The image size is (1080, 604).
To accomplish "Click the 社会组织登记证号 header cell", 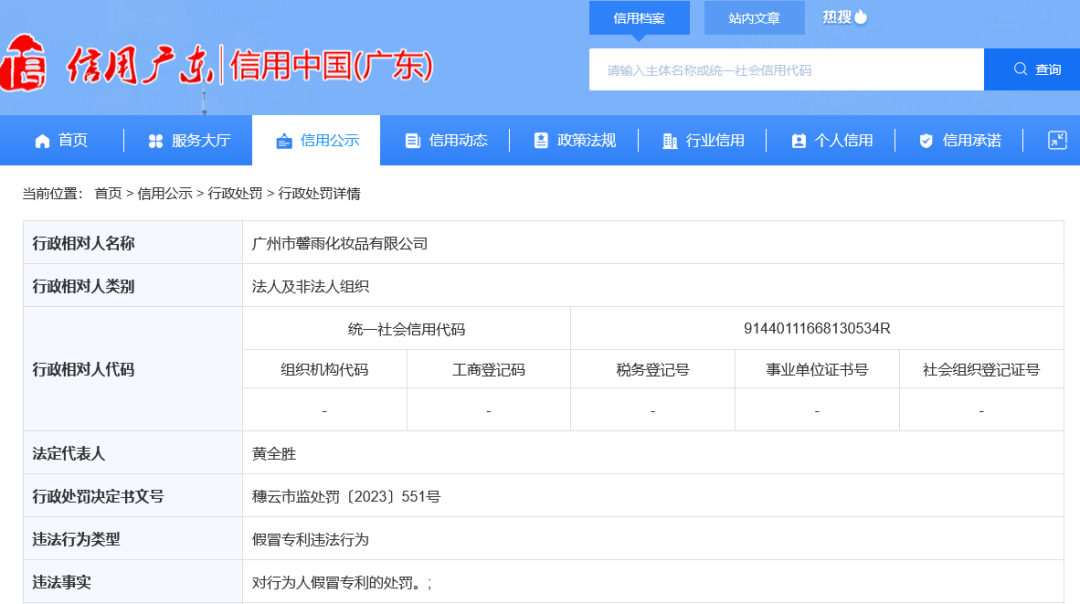I will pyautogui.click(x=982, y=370).
